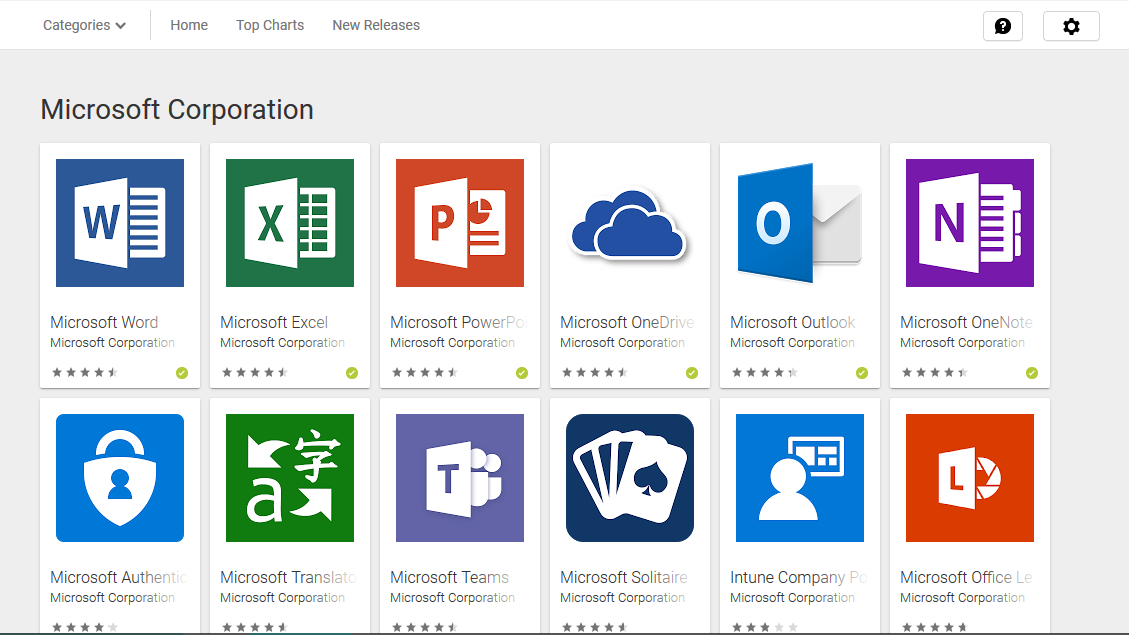The image size is (1129, 635).
Task: Go to the Home tab
Action: coord(189,25)
